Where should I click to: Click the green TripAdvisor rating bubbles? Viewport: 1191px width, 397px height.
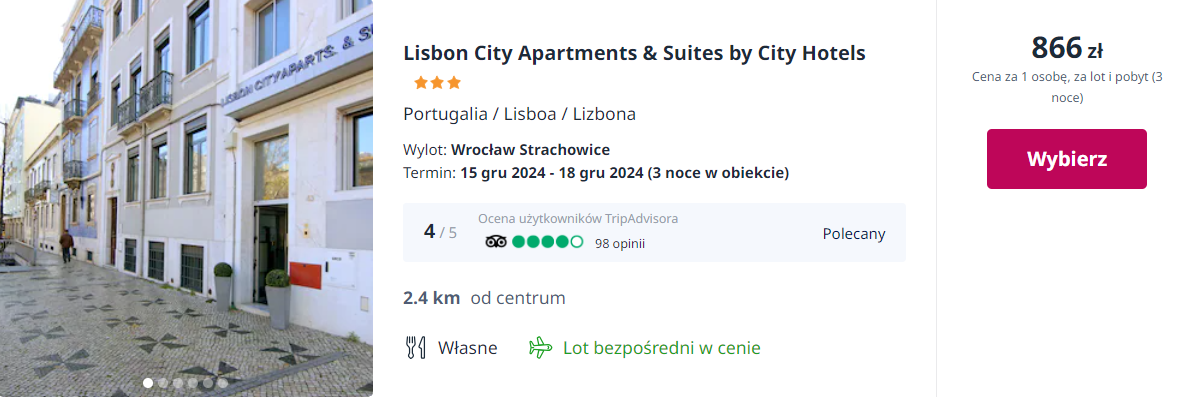pyautogui.click(x=548, y=242)
